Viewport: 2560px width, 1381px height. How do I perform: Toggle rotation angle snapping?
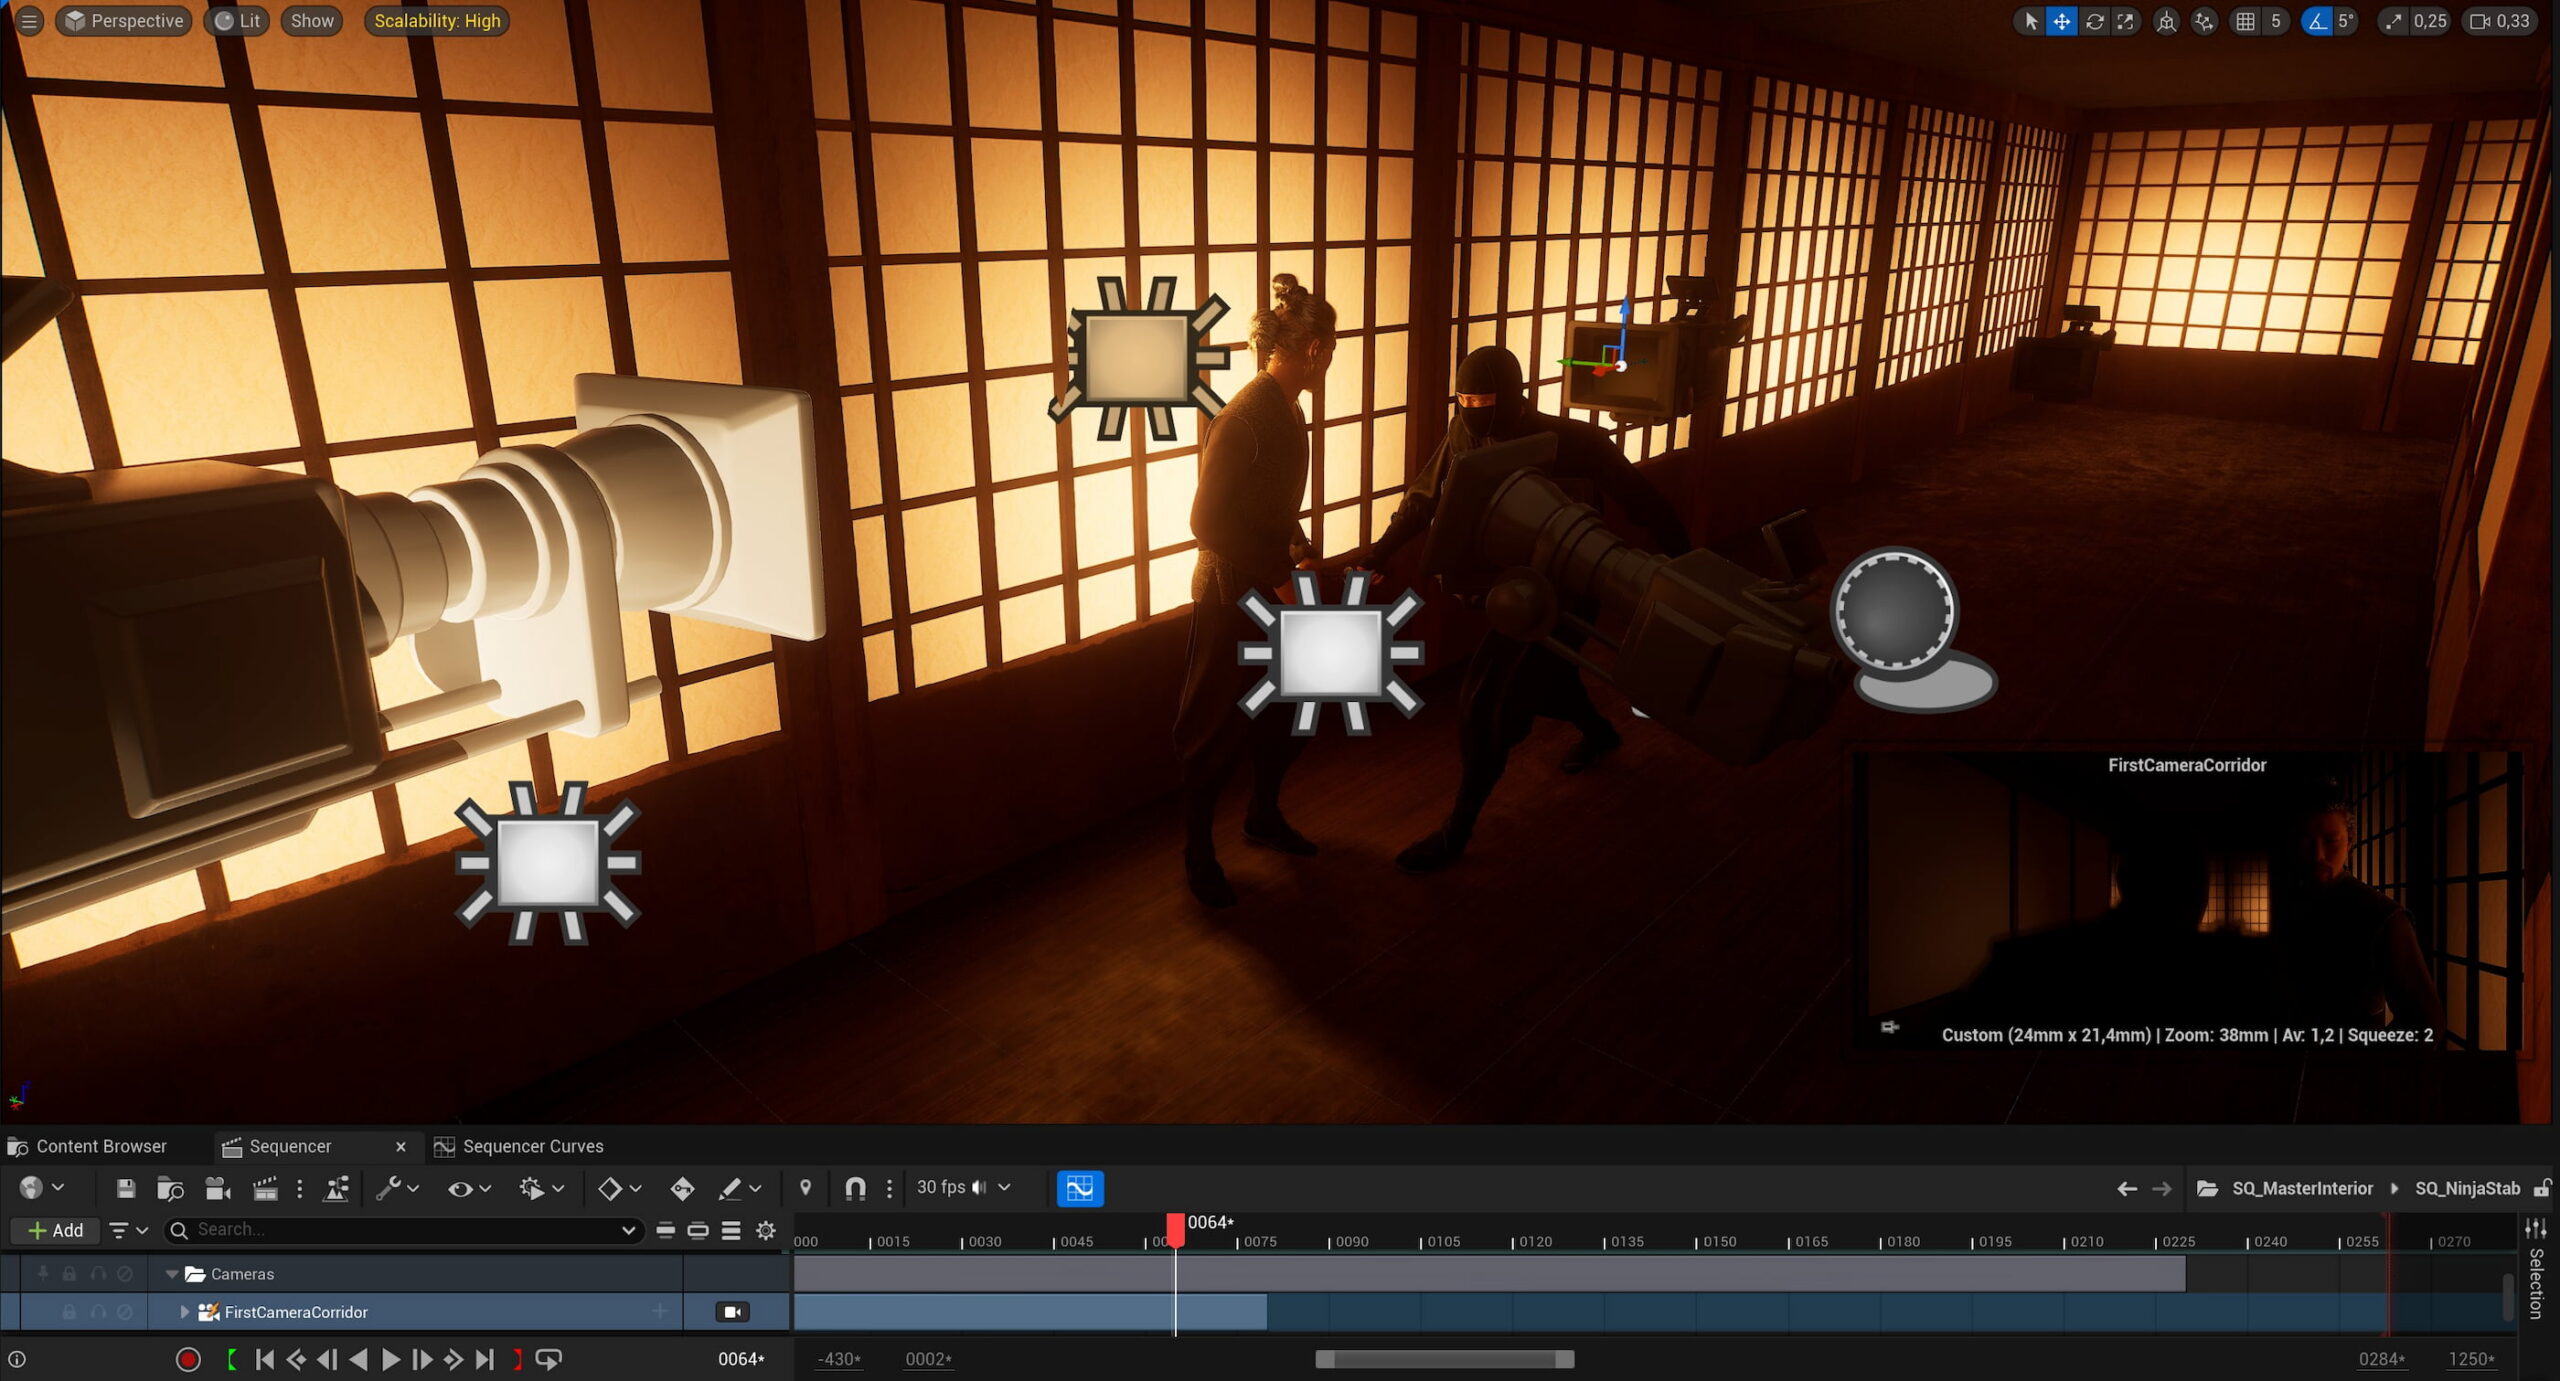(x=2317, y=21)
